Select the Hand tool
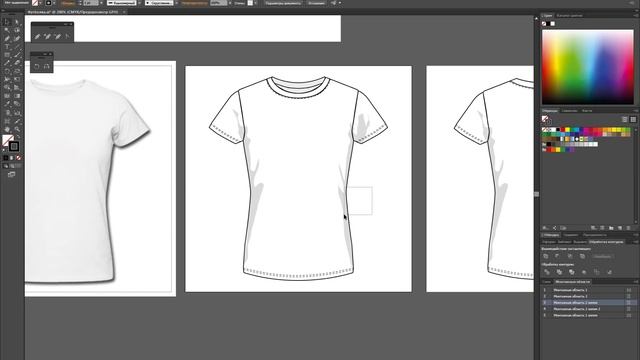Viewport: 640px width, 360px height. pyautogui.click(x=7, y=129)
